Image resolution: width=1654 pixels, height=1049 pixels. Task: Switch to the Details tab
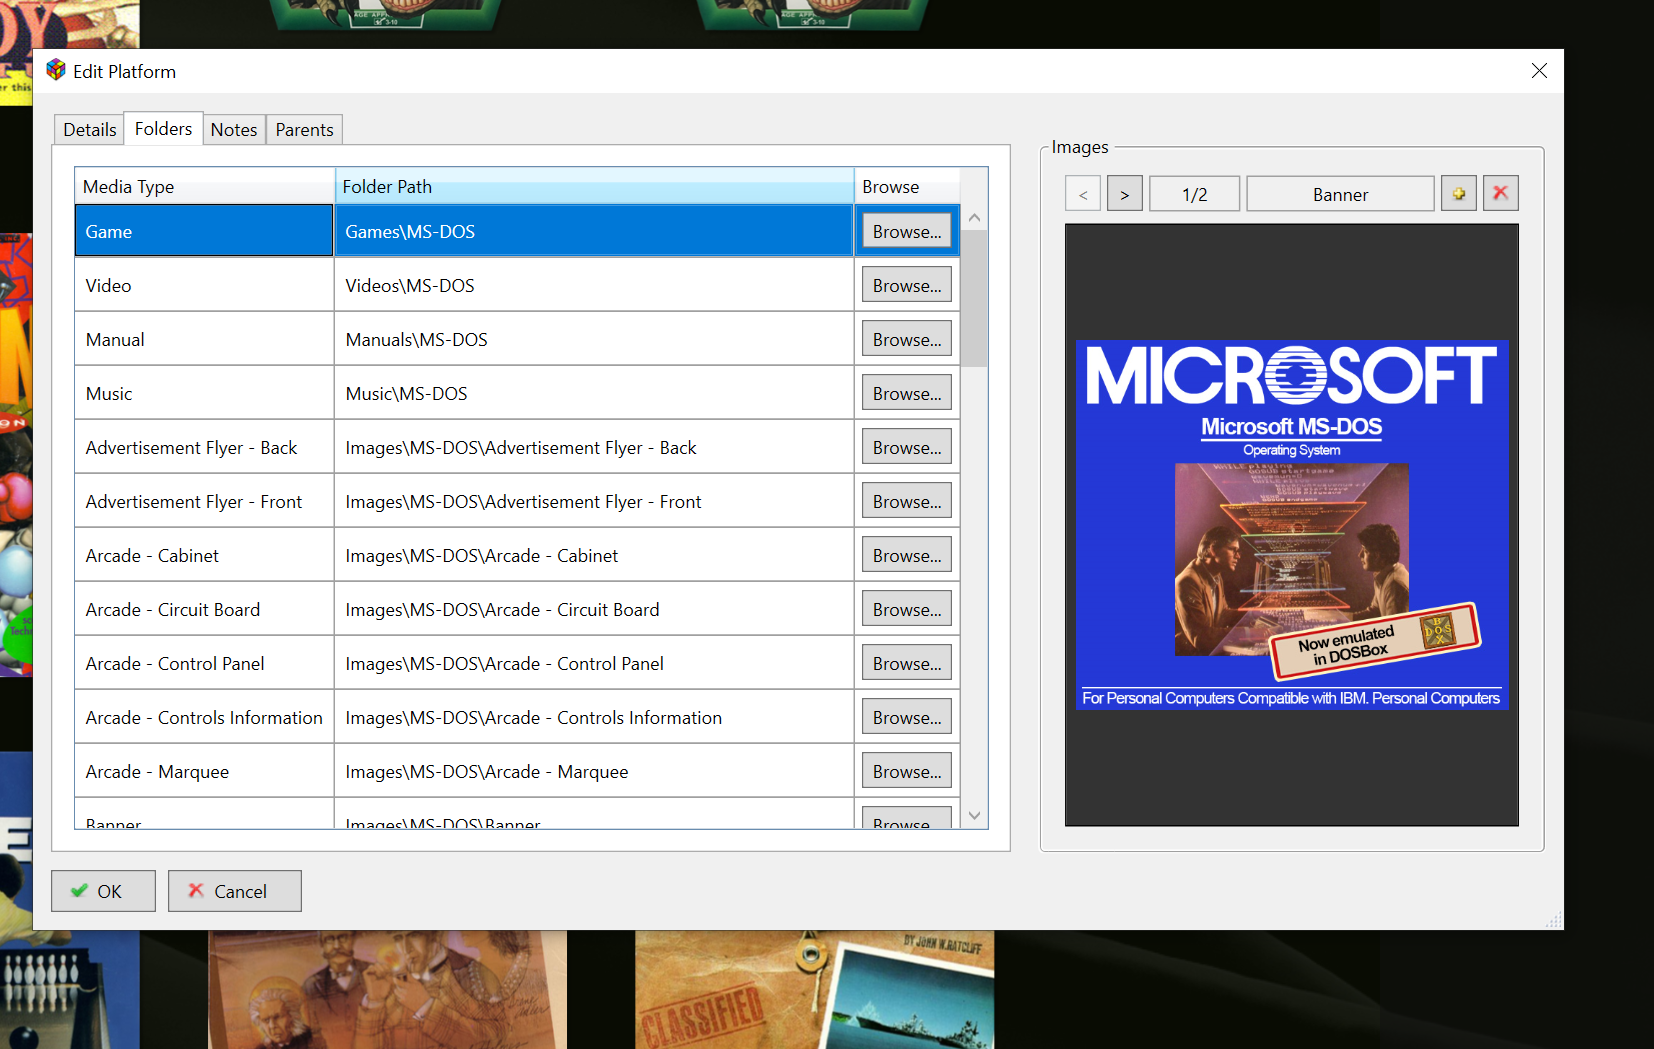pyautogui.click(x=89, y=130)
